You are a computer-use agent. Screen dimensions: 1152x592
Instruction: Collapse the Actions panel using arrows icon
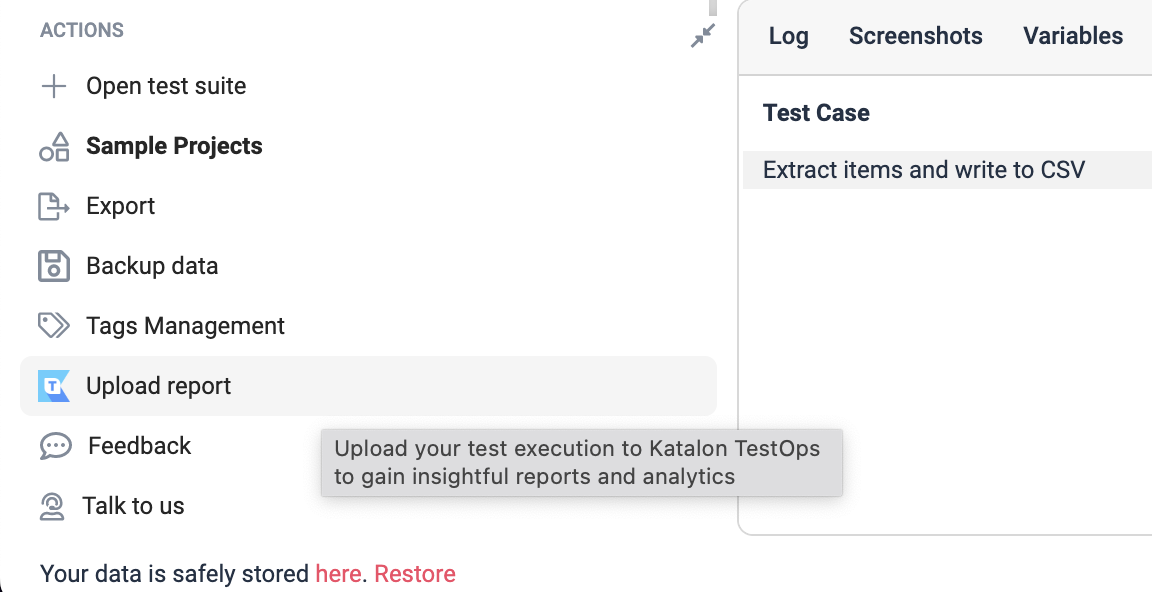pos(703,36)
